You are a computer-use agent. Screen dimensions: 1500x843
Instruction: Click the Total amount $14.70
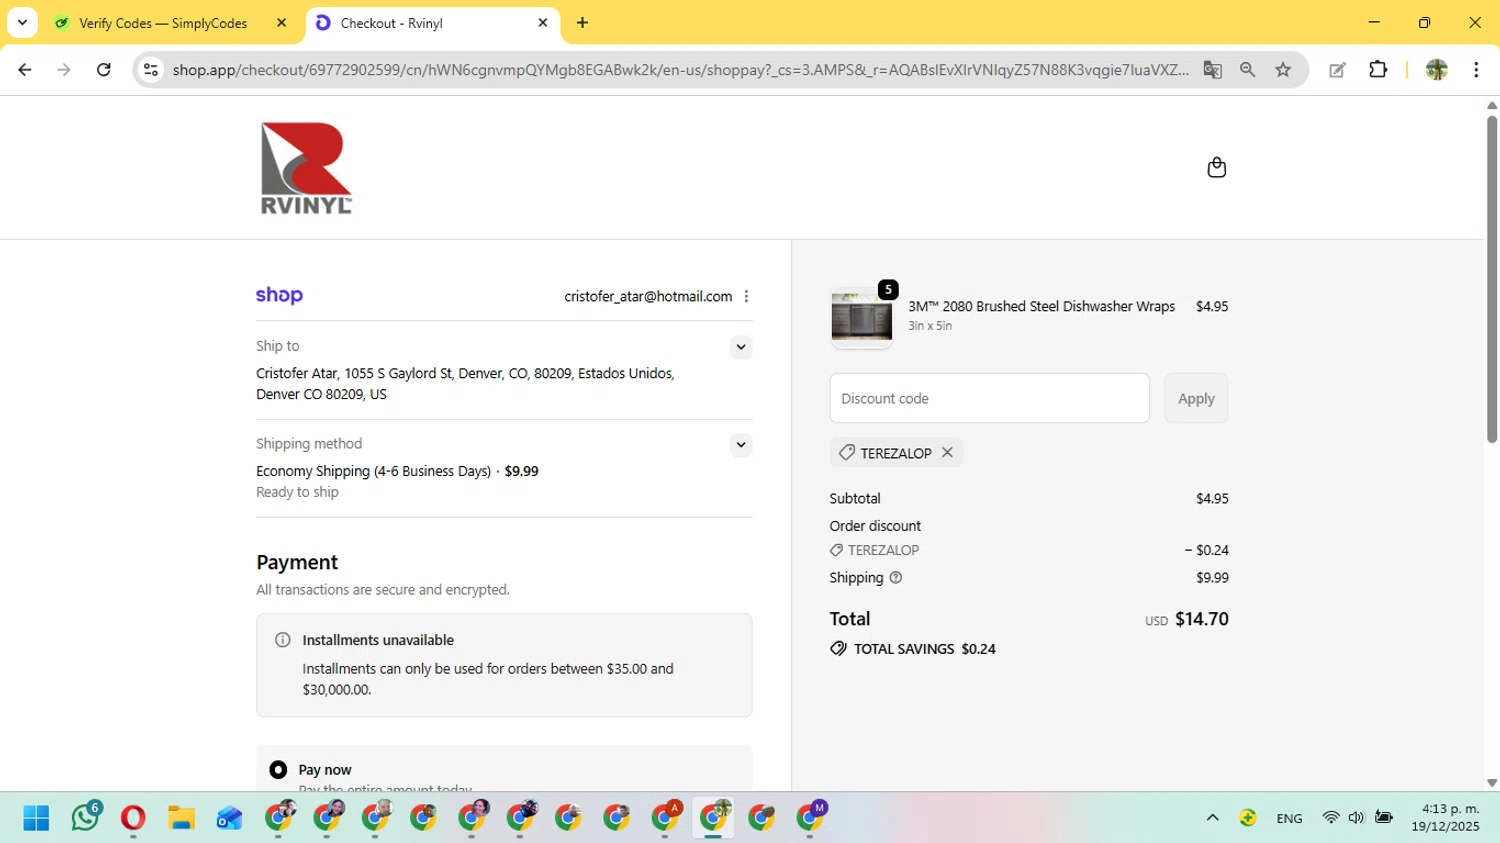[1201, 619]
